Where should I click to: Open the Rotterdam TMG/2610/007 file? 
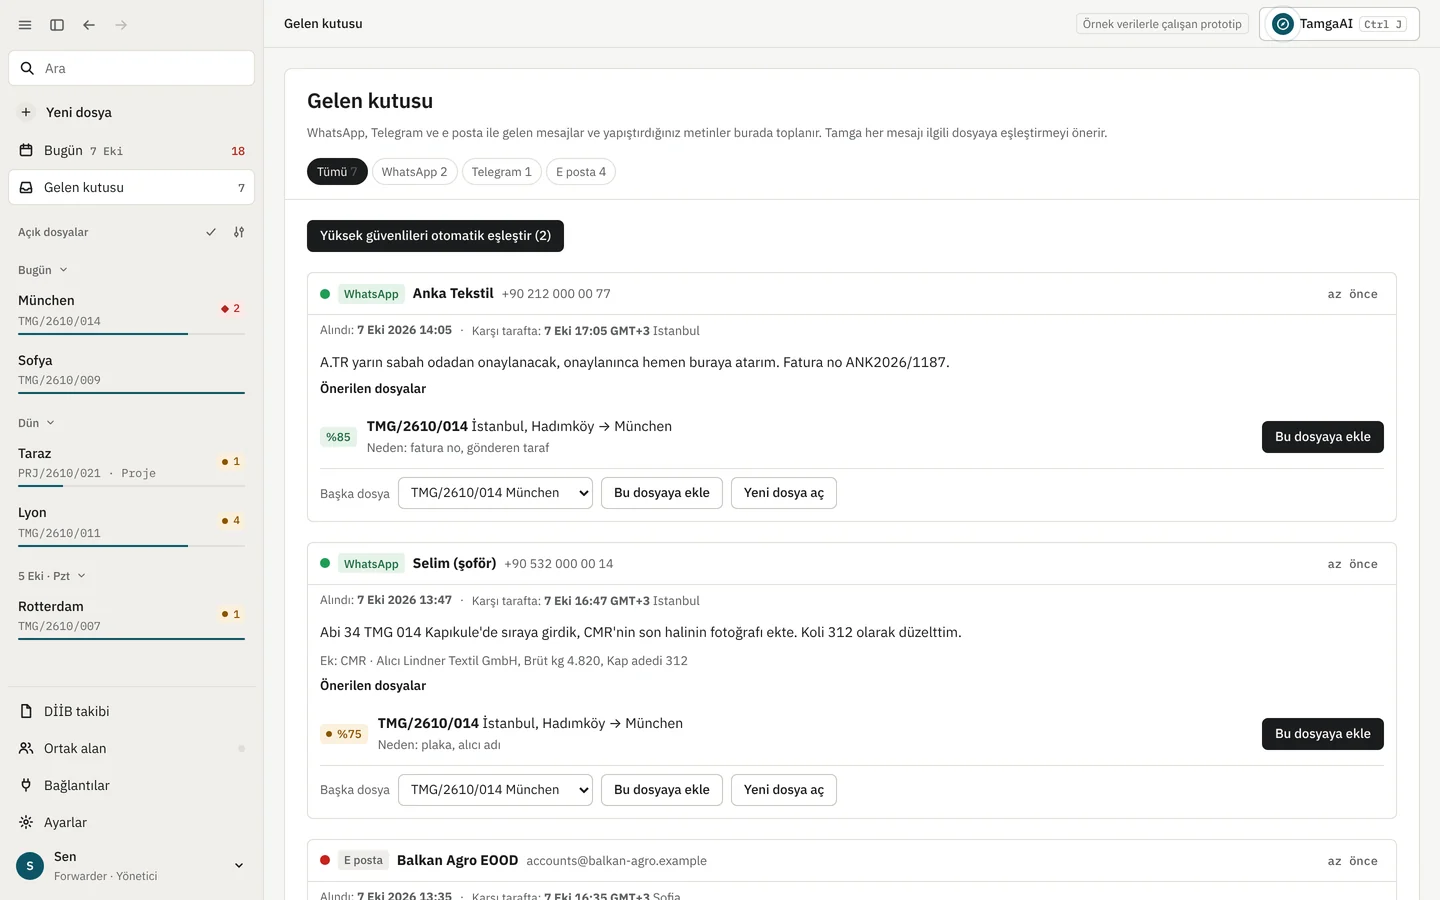(131, 616)
